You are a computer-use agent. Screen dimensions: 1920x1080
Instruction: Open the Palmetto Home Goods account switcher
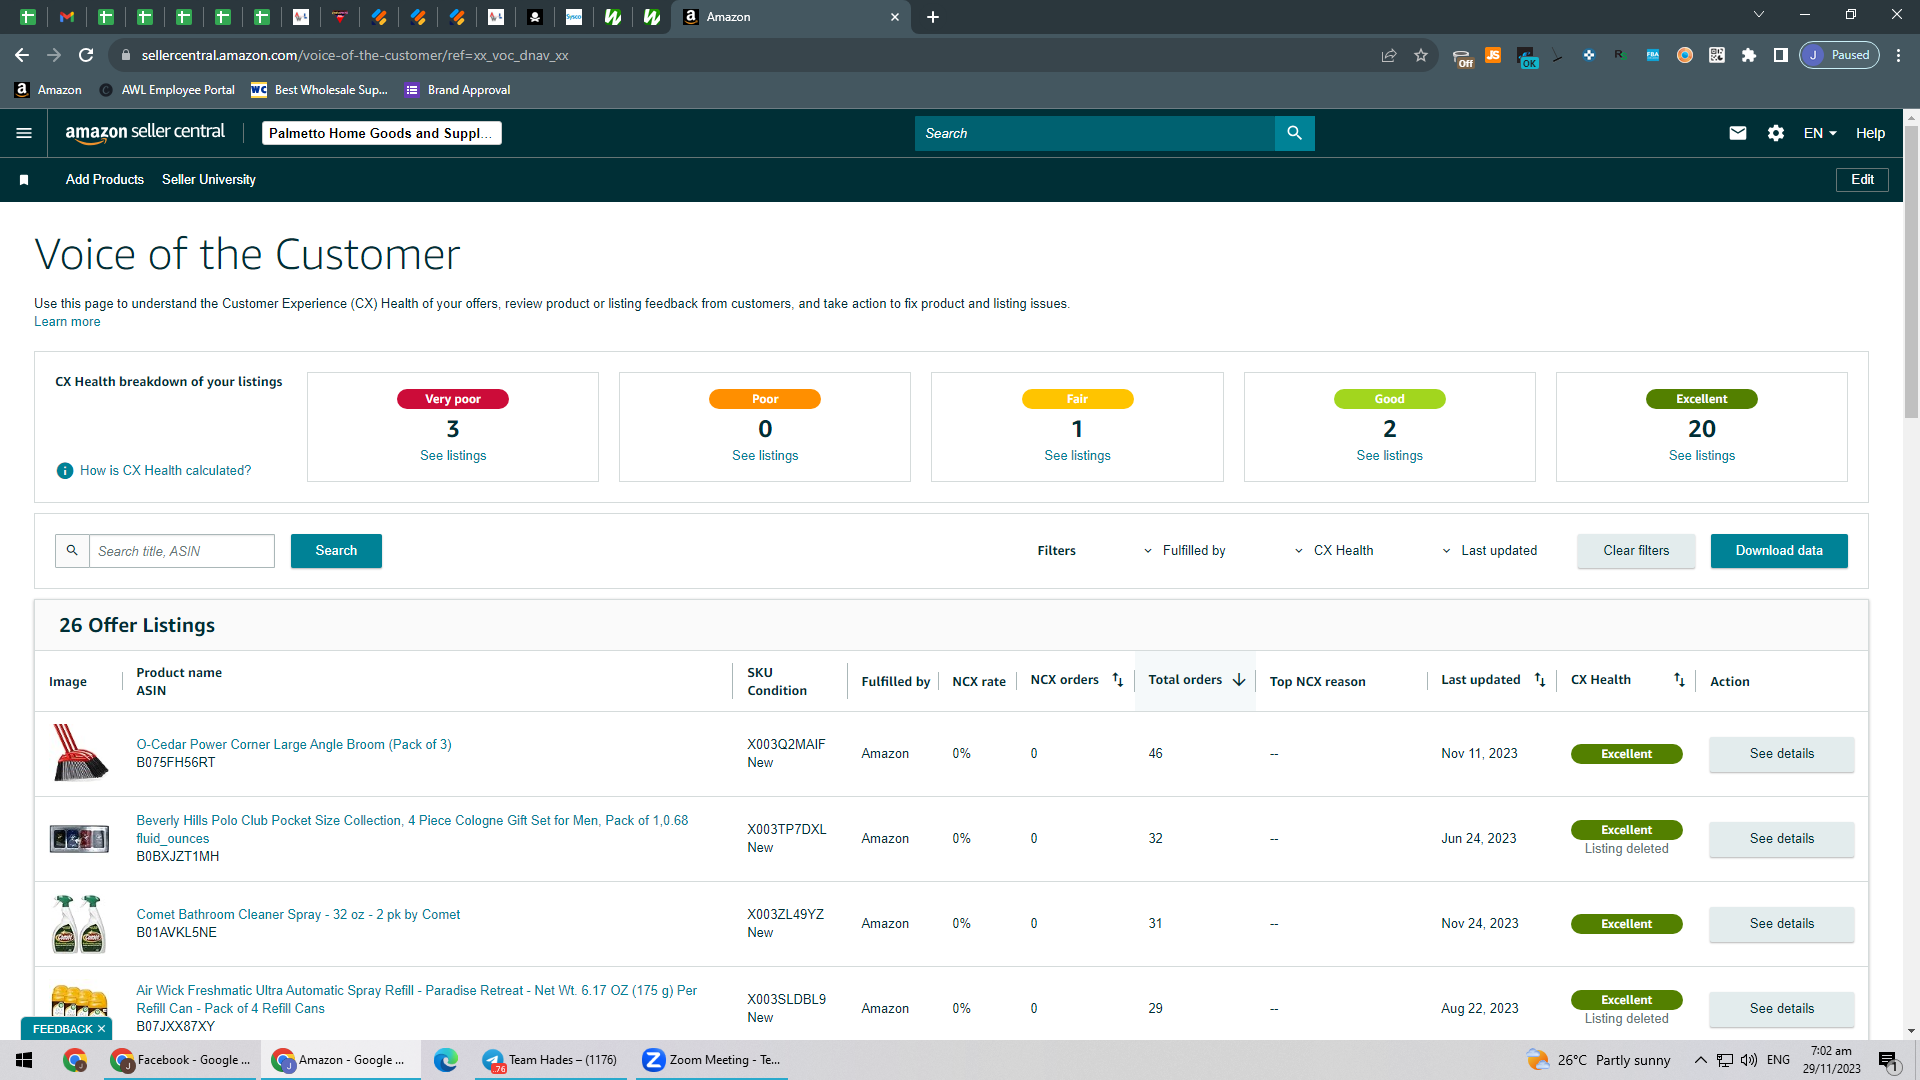pos(382,133)
